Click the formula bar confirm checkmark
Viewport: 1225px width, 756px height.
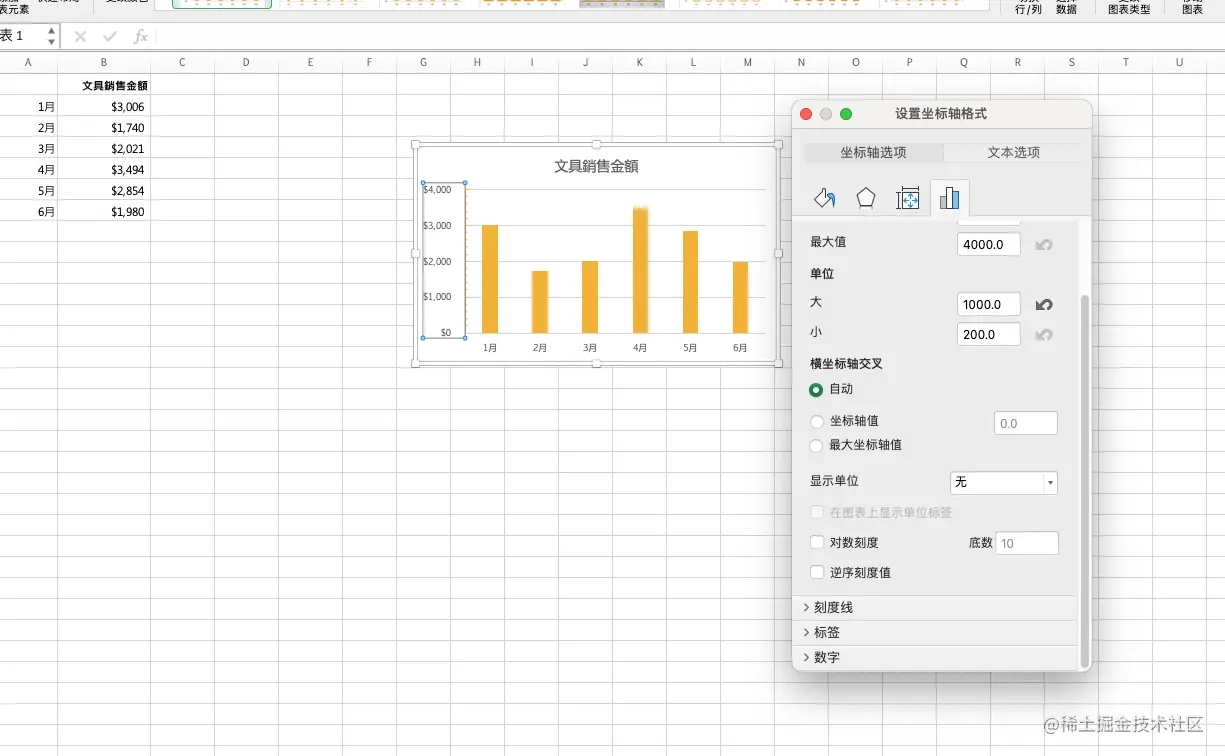[110, 36]
